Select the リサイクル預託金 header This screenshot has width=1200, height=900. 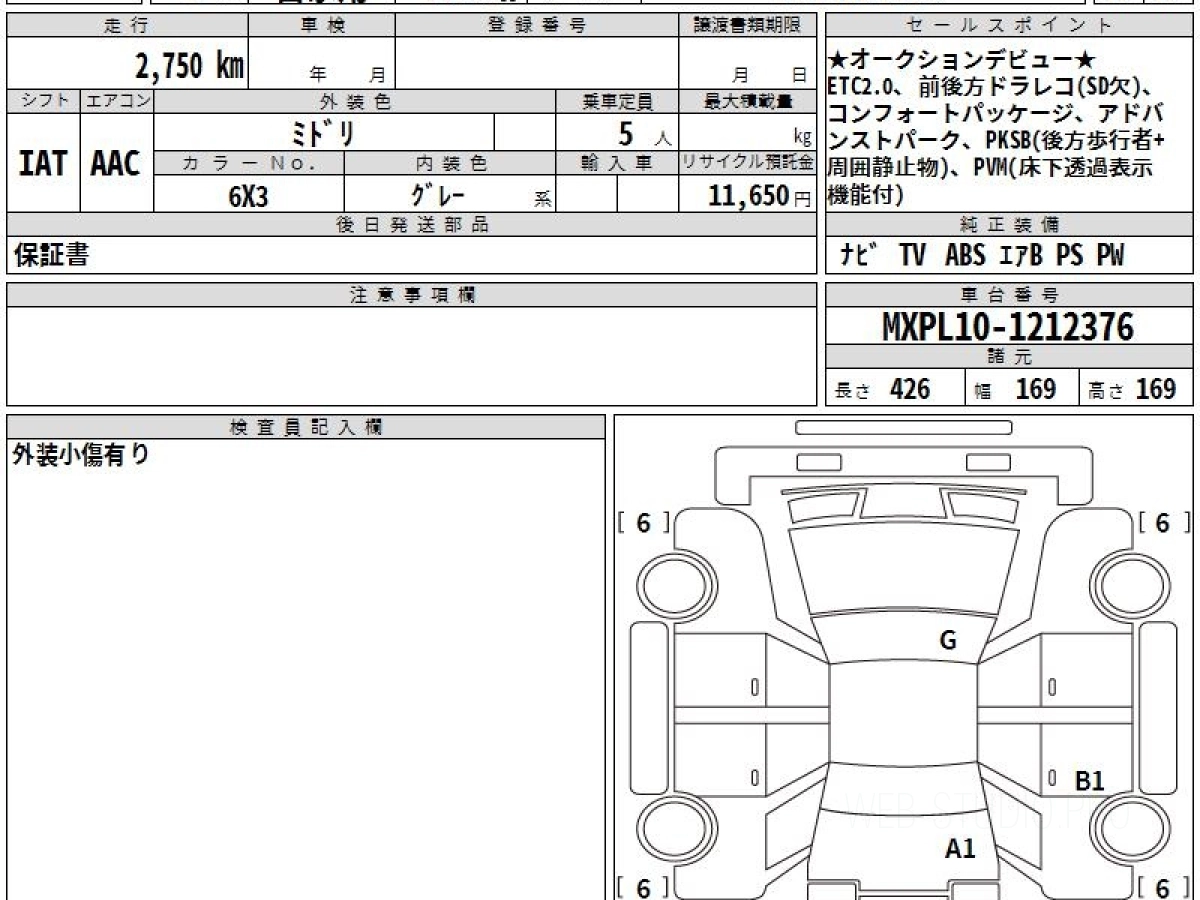point(748,163)
